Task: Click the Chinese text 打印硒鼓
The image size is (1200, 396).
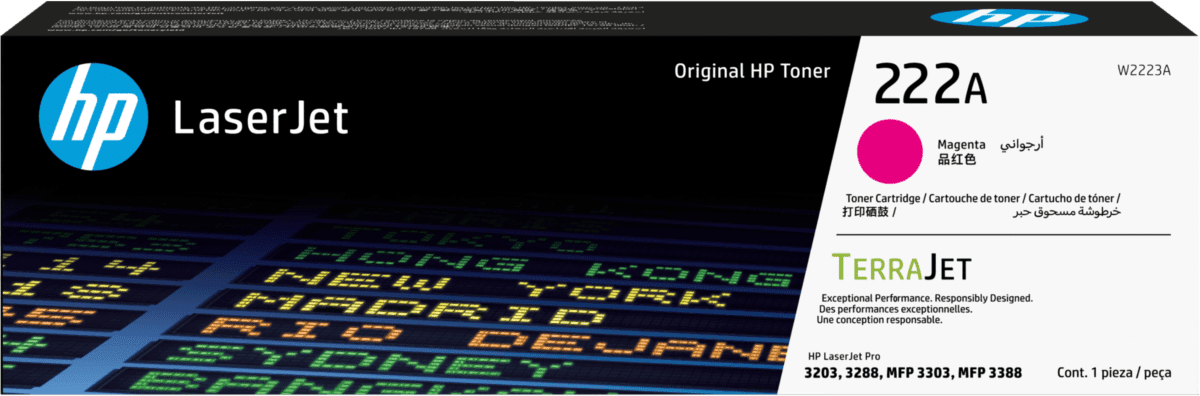Action: [866, 213]
